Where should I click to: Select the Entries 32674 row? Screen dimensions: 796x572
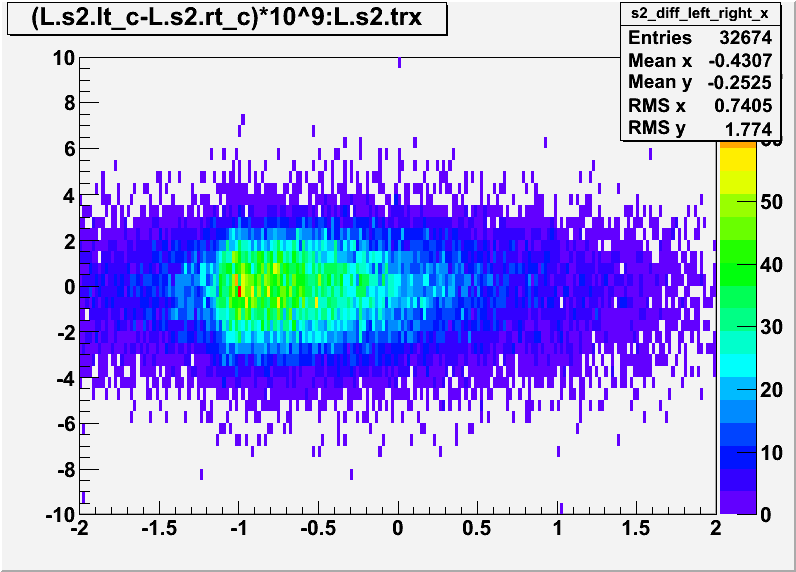tap(700, 38)
